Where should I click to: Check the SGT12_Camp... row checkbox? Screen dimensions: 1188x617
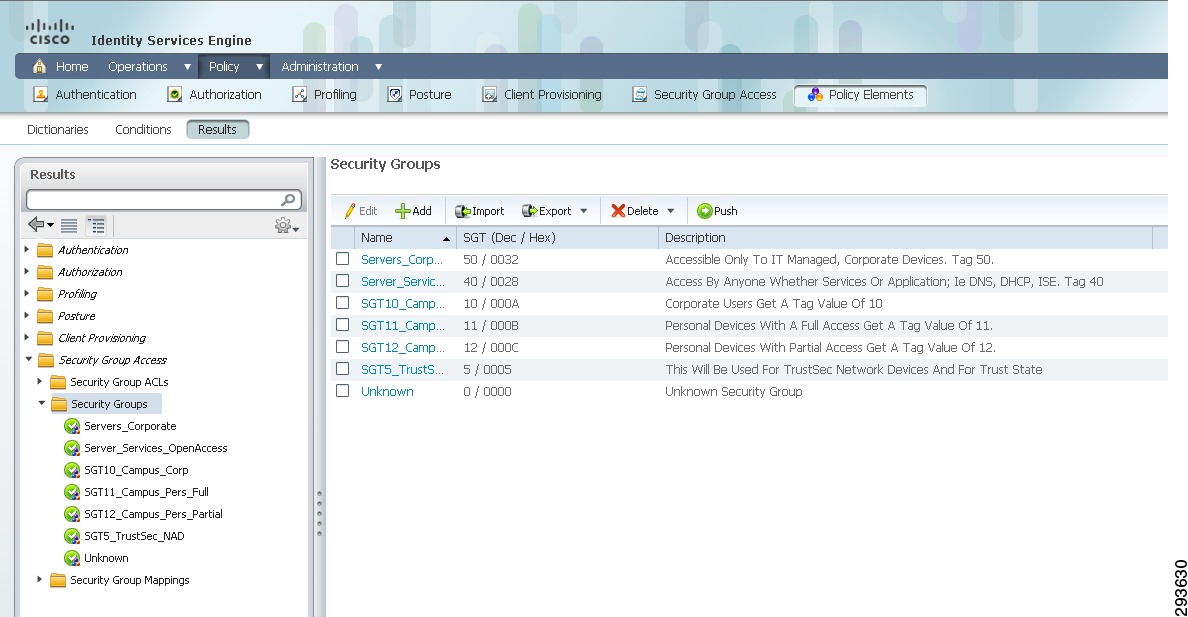(342, 347)
